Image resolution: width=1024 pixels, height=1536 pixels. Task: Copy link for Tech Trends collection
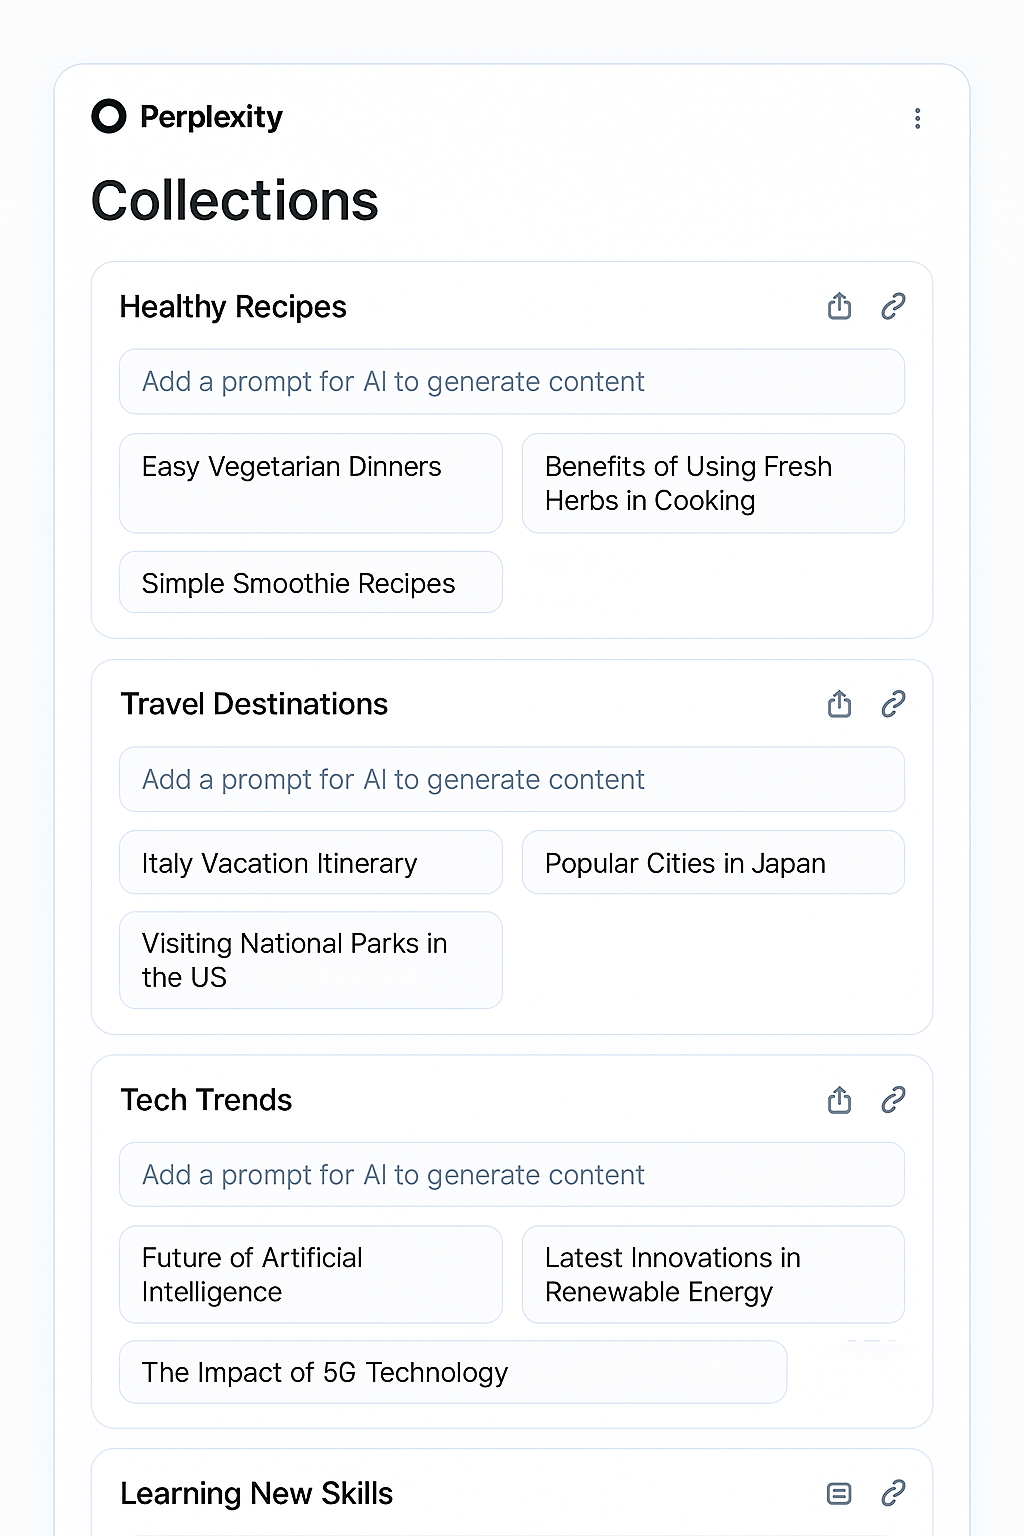893,1100
